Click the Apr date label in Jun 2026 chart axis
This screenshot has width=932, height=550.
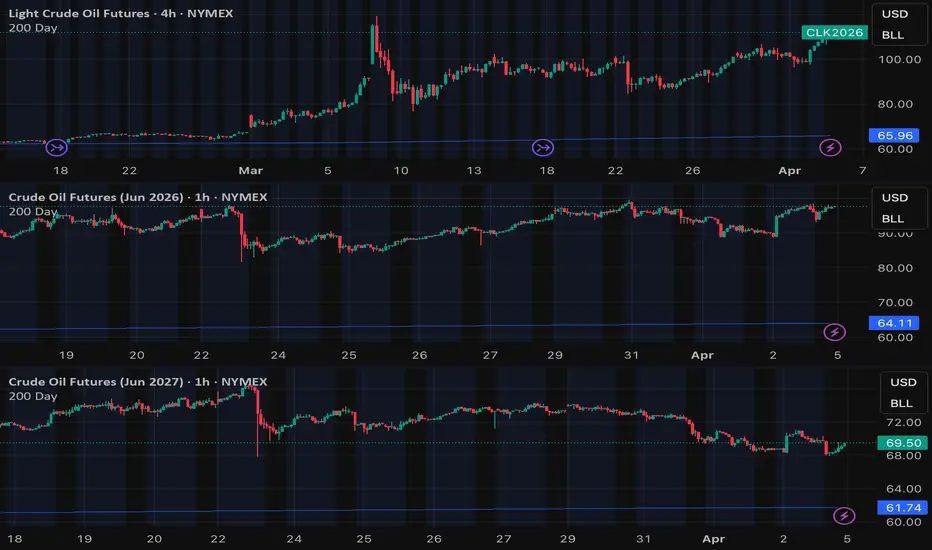[x=702, y=355]
